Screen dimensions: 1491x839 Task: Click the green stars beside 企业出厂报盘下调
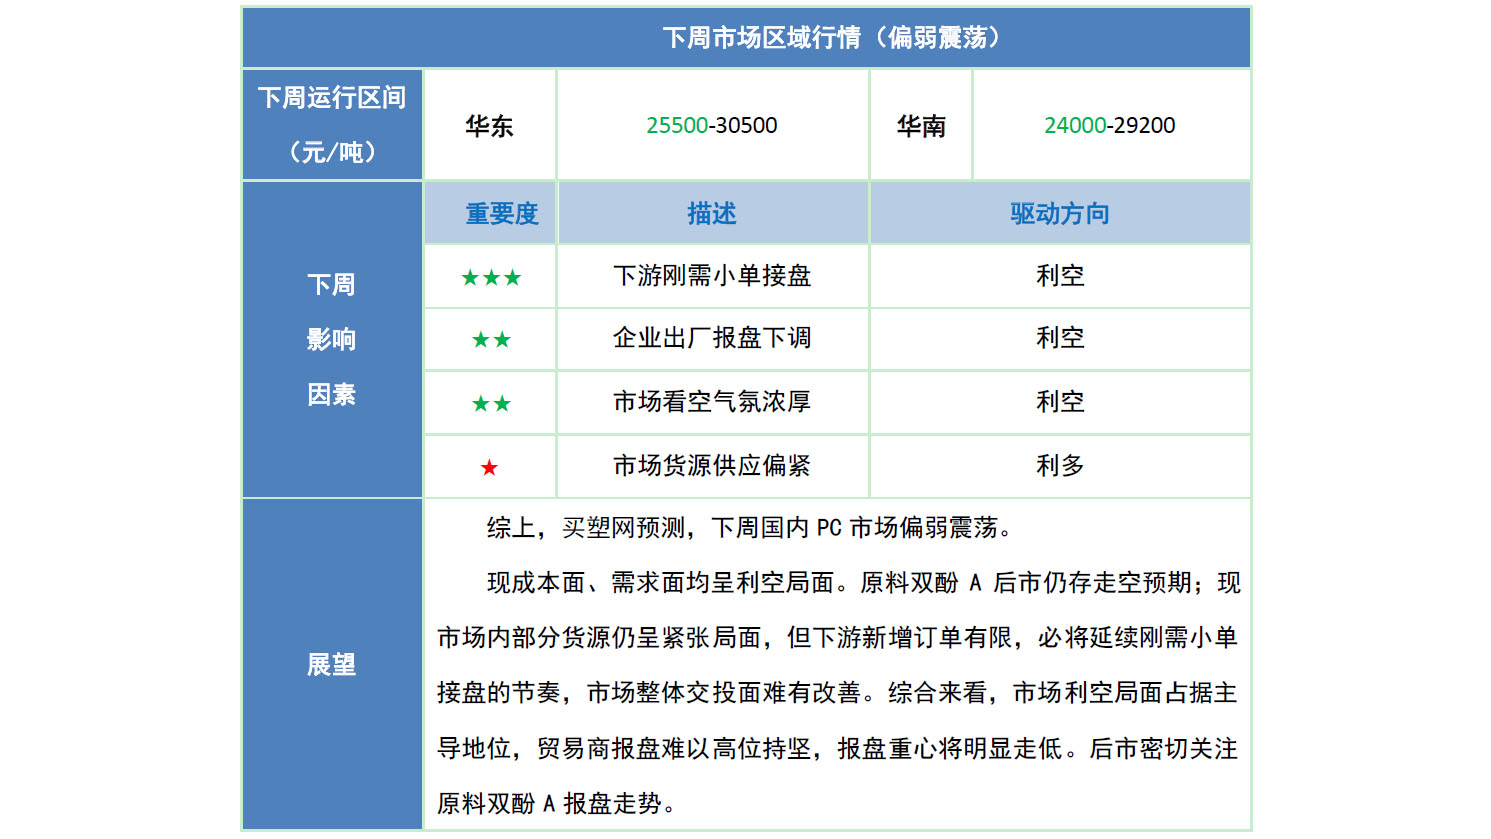click(x=490, y=341)
